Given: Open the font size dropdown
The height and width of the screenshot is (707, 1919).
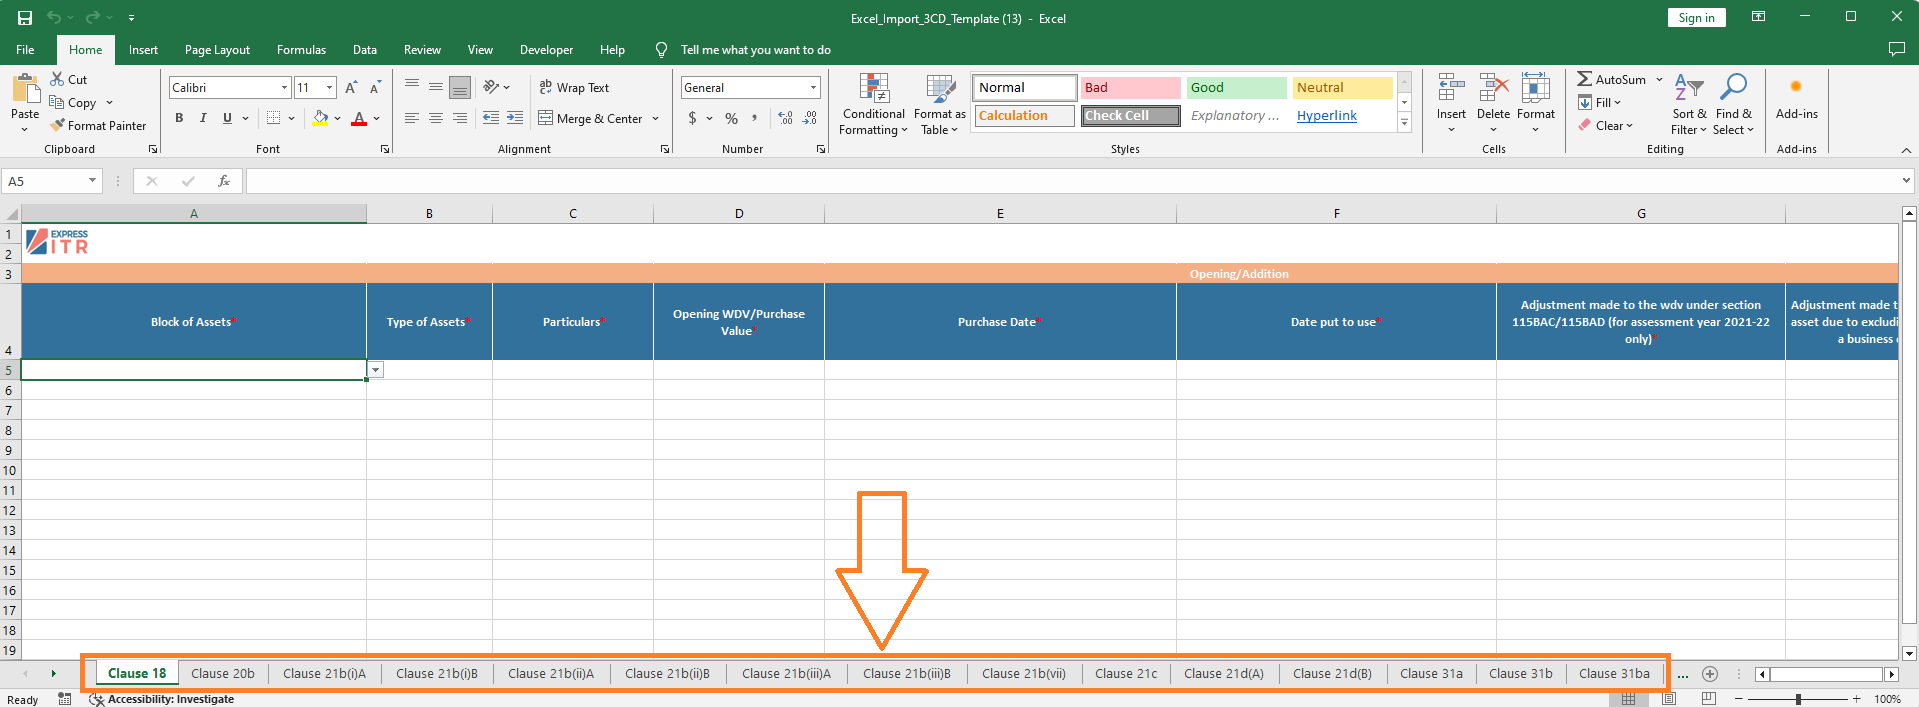Looking at the screenshot, I should point(330,88).
